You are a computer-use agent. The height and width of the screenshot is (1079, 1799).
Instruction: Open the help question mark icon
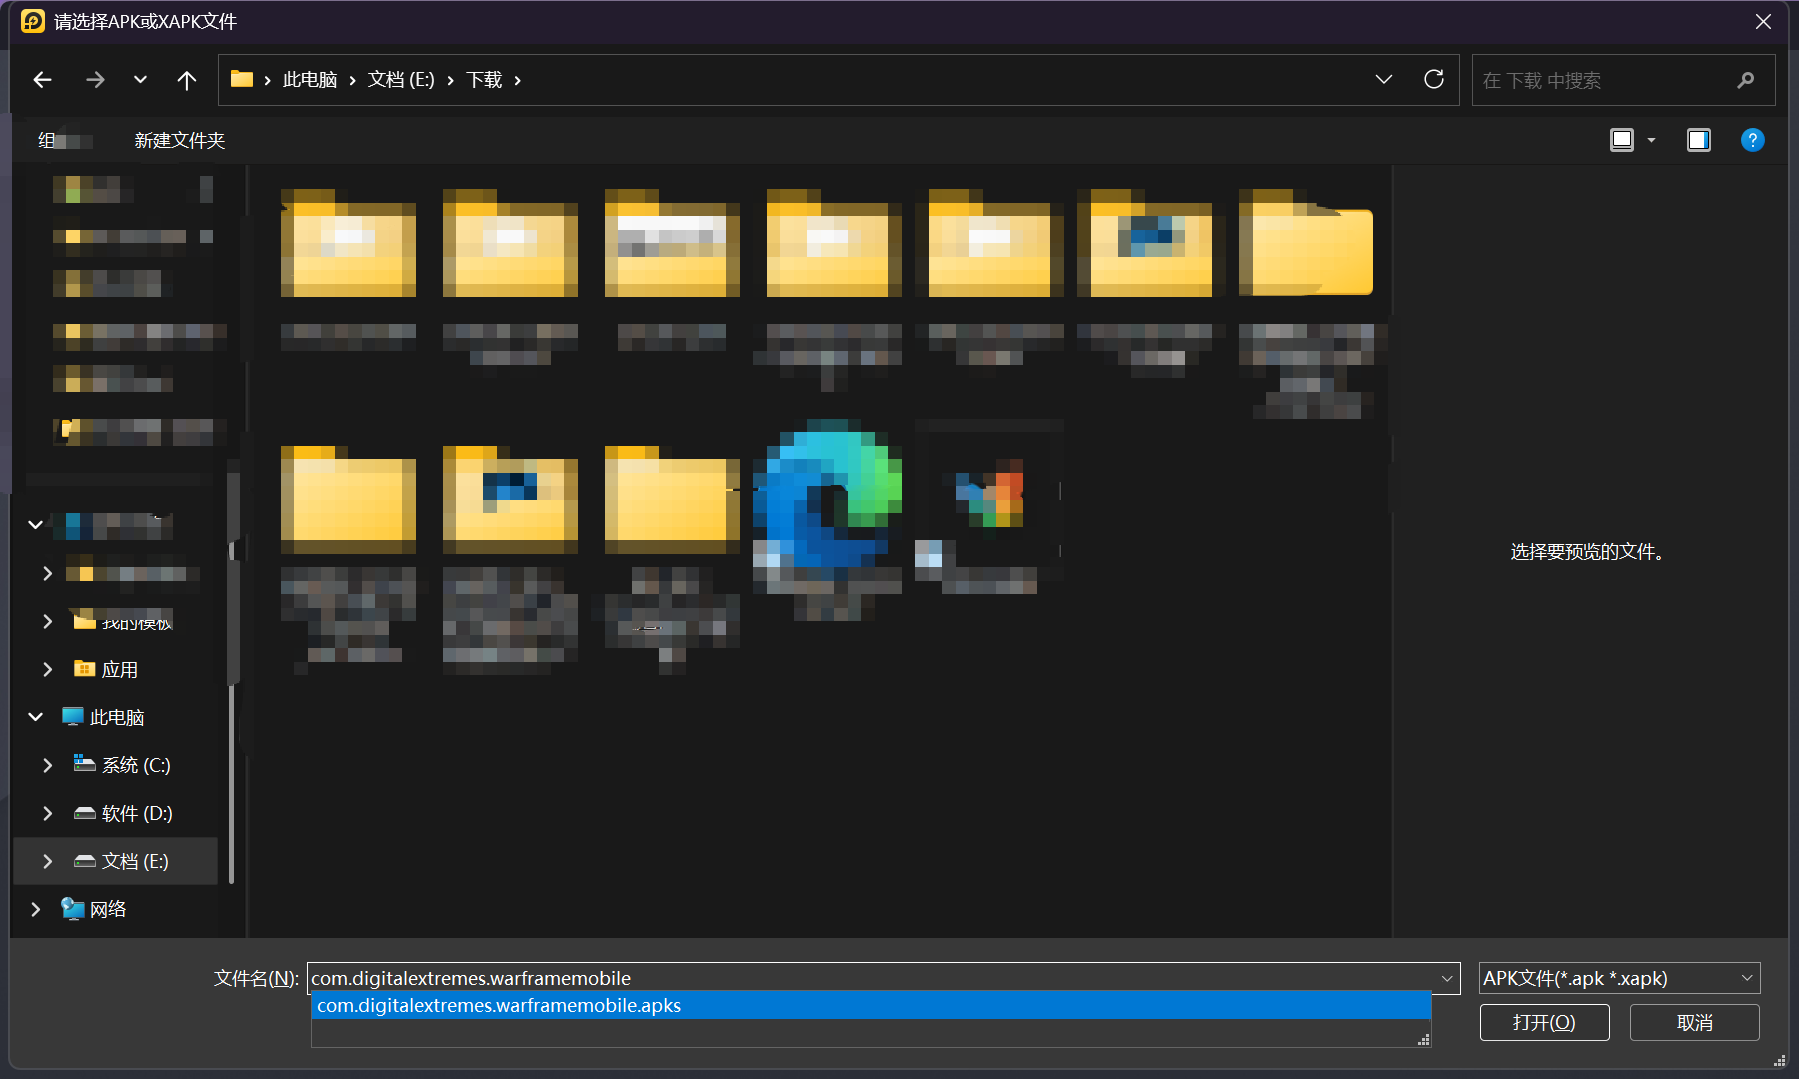point(1752,140)
